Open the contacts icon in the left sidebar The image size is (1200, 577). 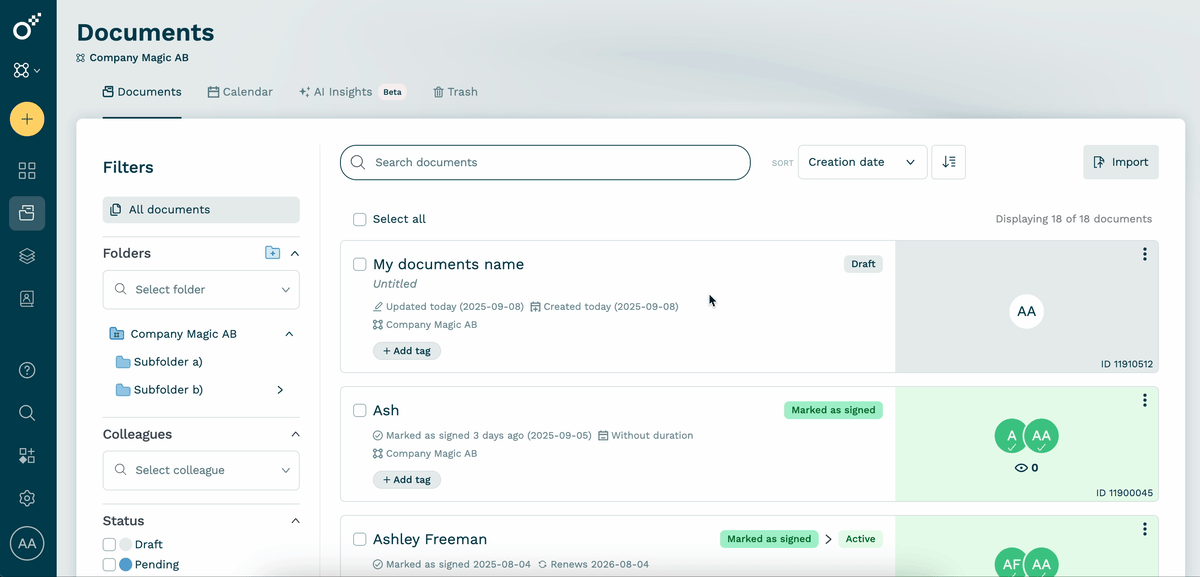26,297
